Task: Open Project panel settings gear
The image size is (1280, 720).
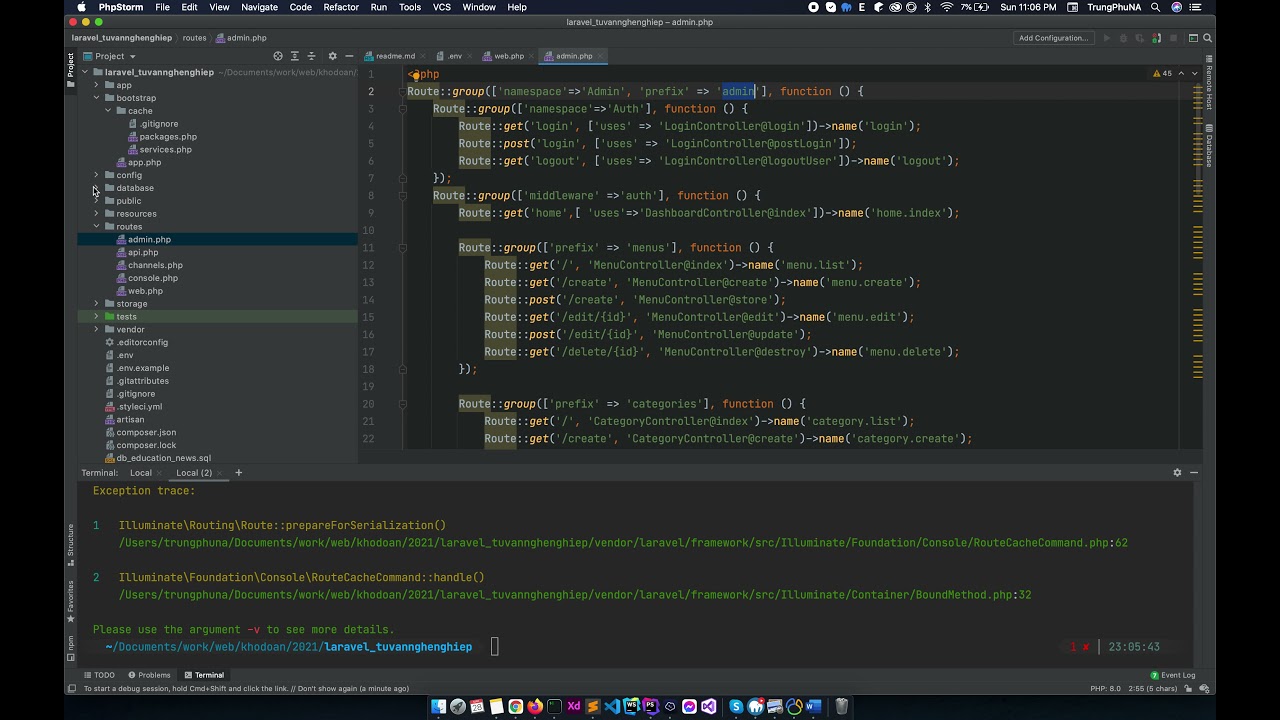Action: point(333,56)
